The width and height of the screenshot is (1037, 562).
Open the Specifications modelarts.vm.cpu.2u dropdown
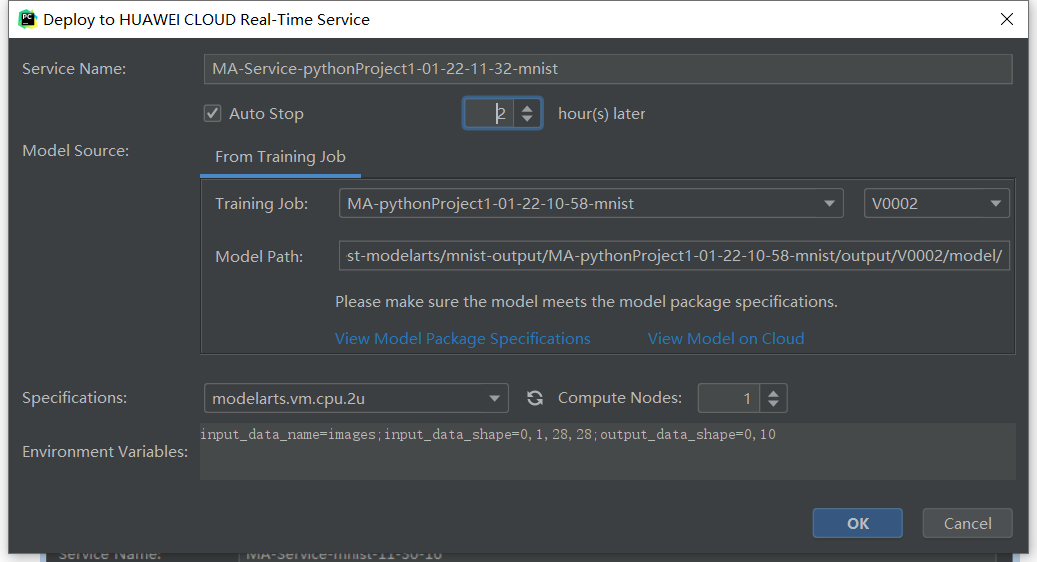click(356, 398)
